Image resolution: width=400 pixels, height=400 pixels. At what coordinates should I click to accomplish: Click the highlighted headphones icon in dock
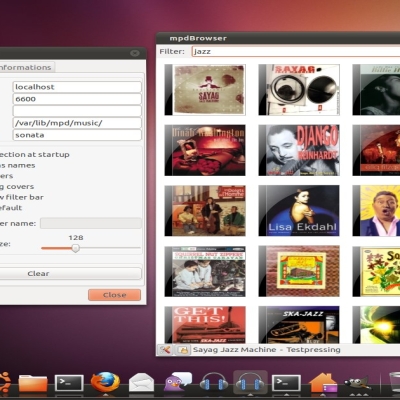250,382
